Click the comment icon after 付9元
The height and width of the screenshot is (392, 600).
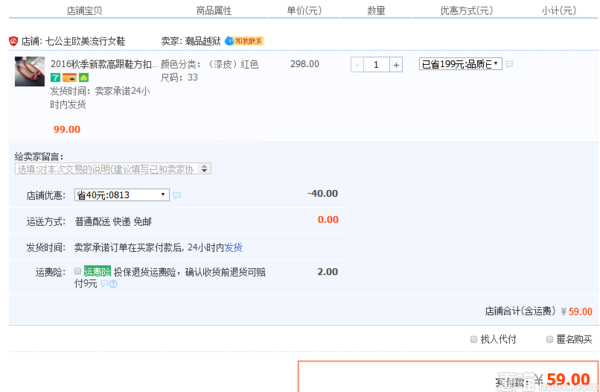point(104,284)
